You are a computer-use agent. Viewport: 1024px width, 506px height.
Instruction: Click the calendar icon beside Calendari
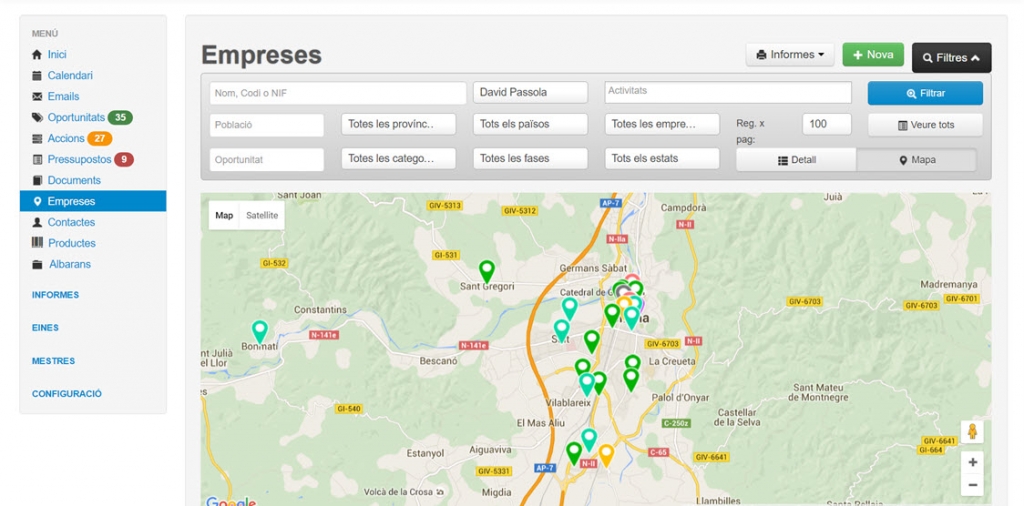(x=37, y=76)
